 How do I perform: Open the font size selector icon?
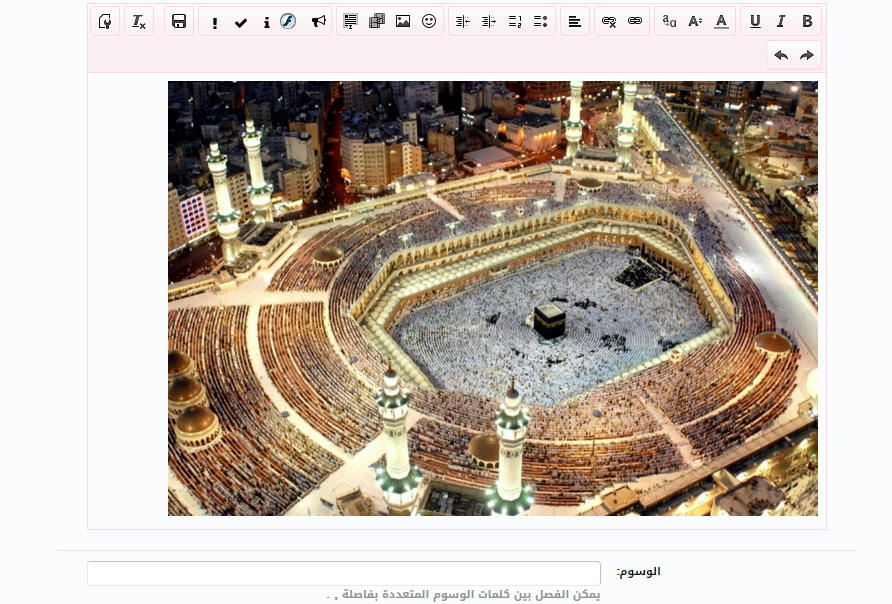coord(695,22)
